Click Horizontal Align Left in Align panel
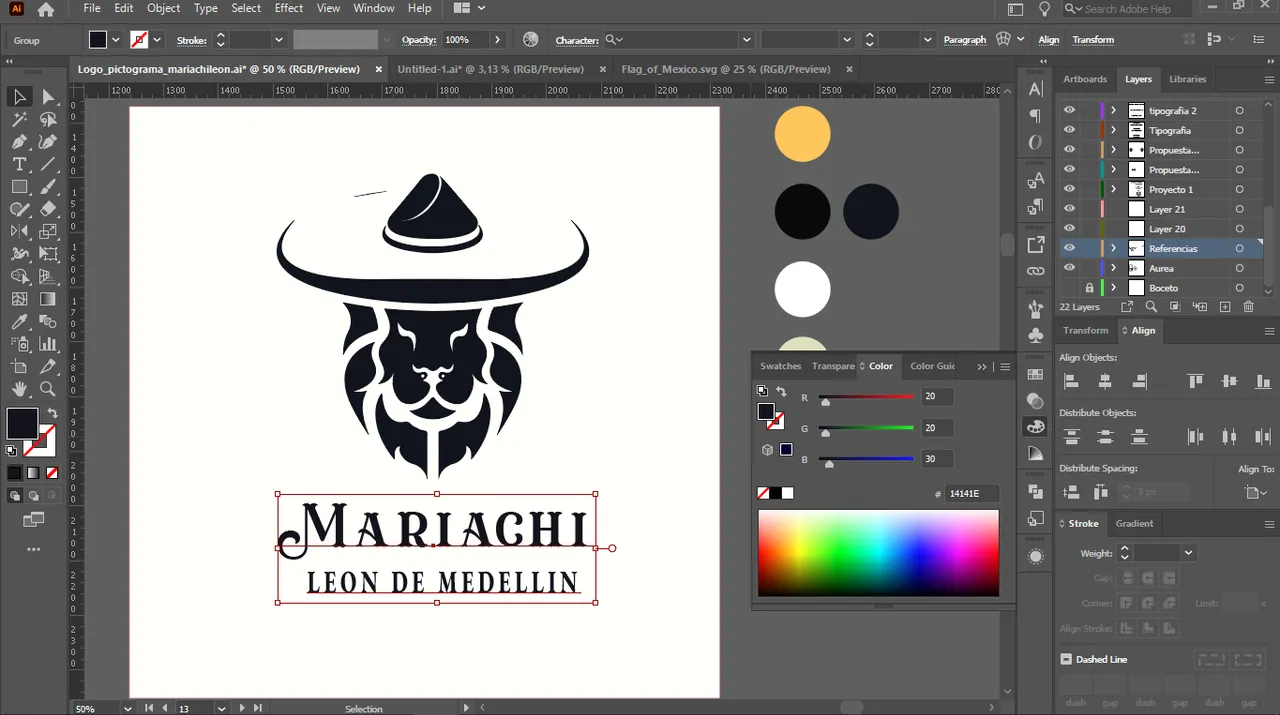 tap(1071, 381)
